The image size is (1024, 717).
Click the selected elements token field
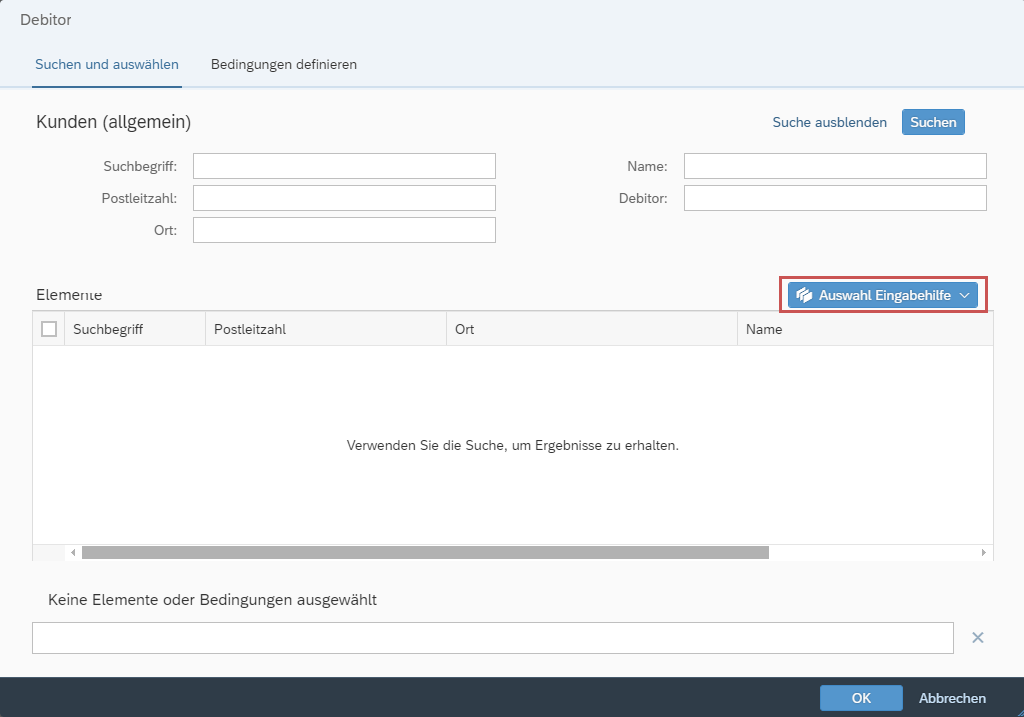tap(492, 638)
